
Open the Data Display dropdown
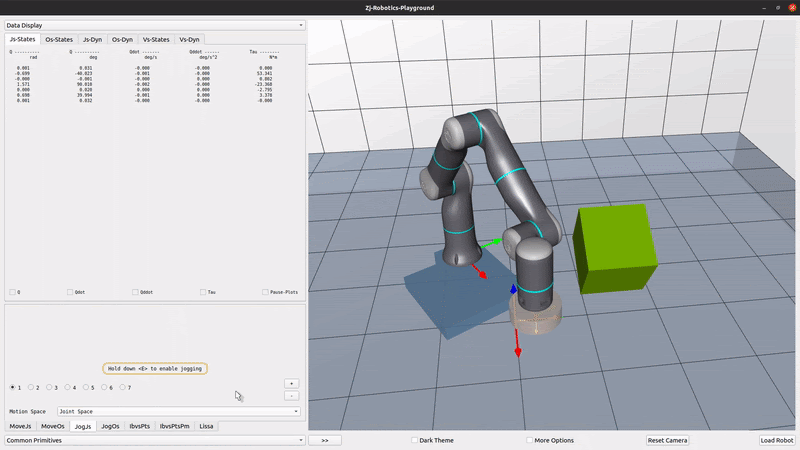[154, 25]
